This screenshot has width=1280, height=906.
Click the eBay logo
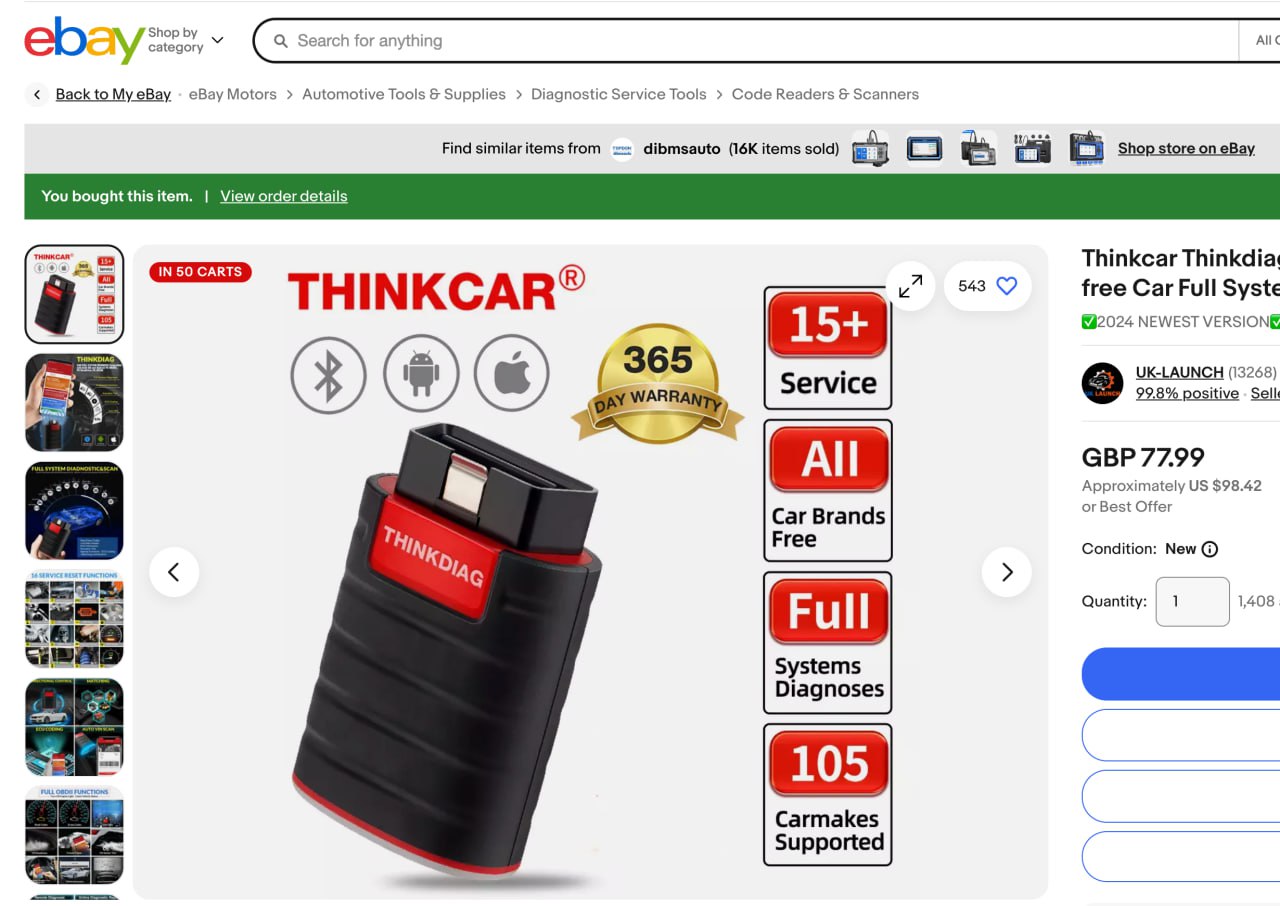[x=84, y=41]
